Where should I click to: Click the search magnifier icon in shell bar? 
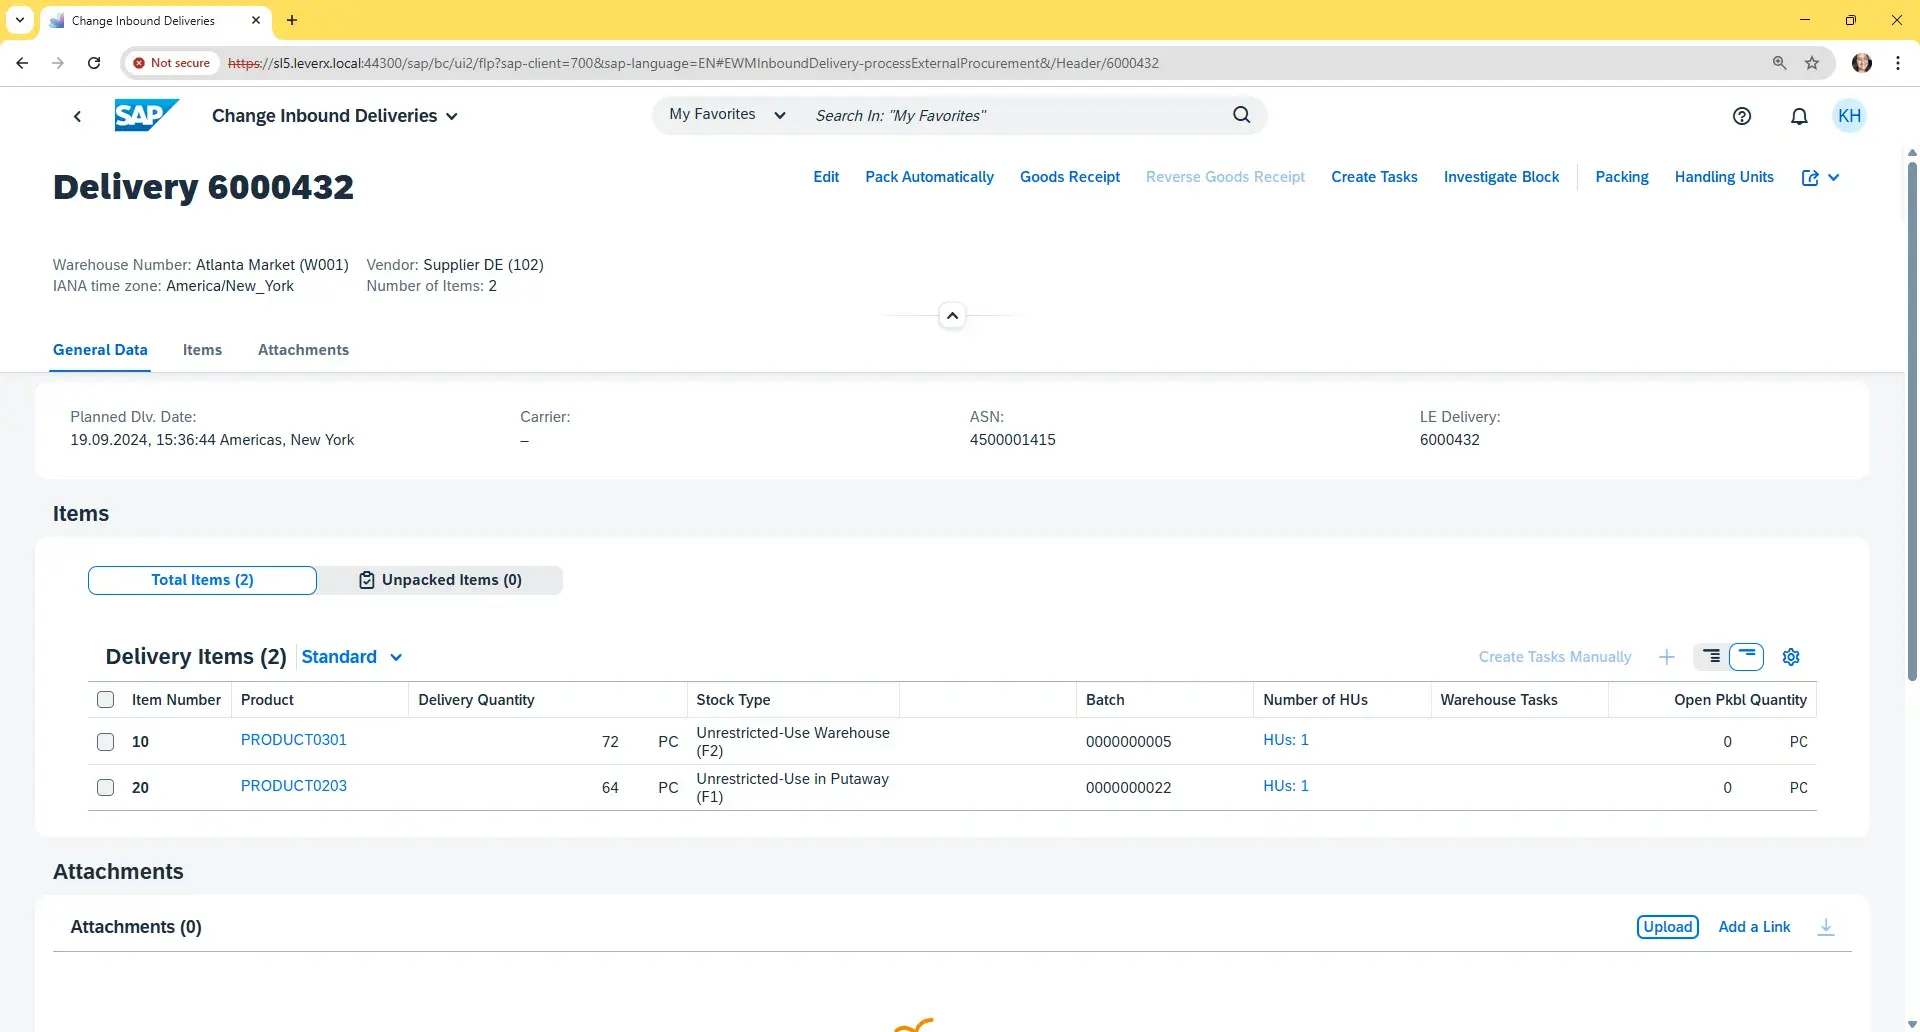point(1241,115)
